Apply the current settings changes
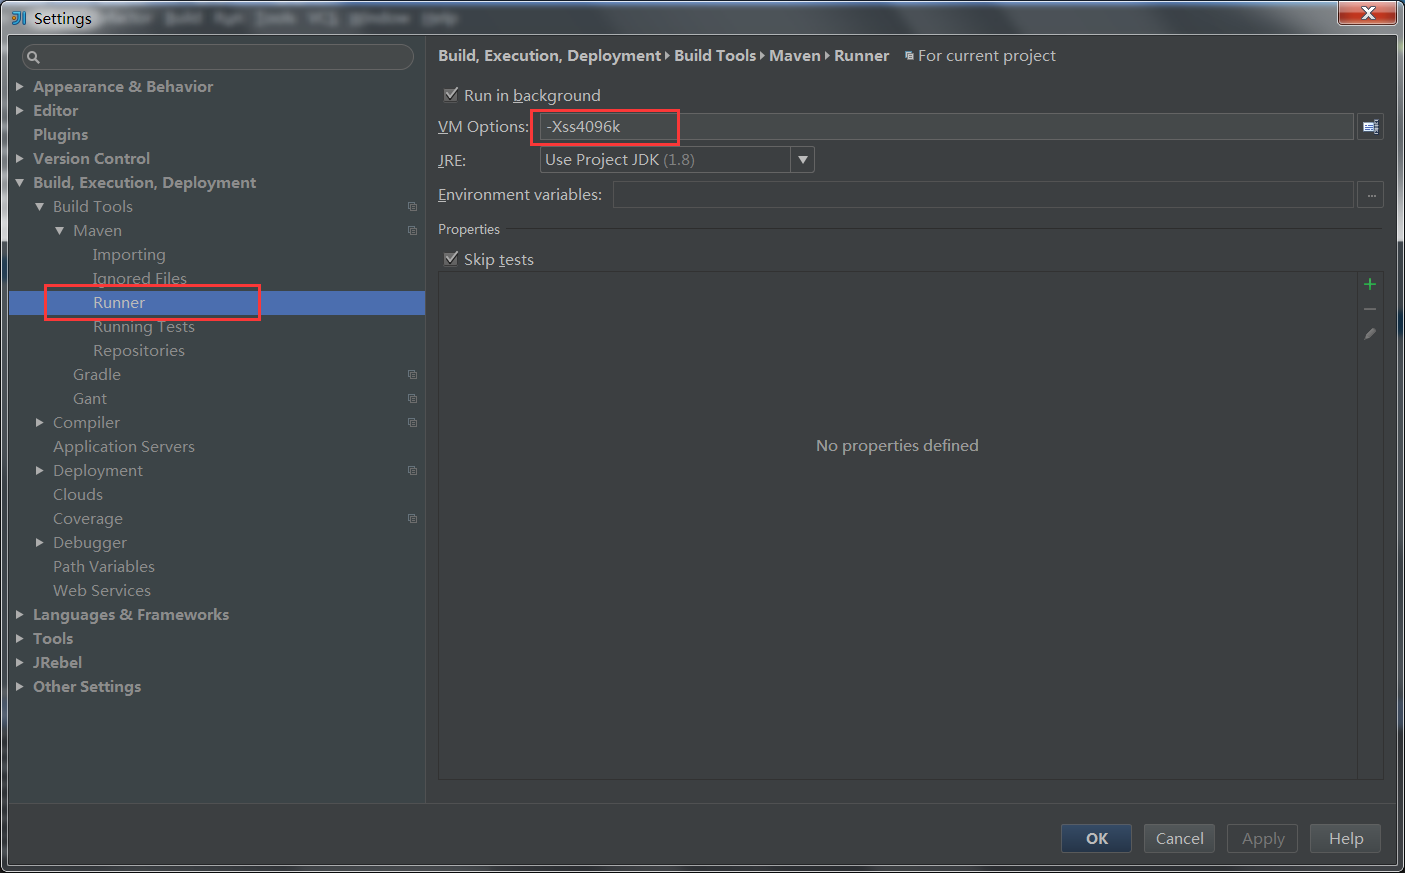 [x=1261, y=838]
